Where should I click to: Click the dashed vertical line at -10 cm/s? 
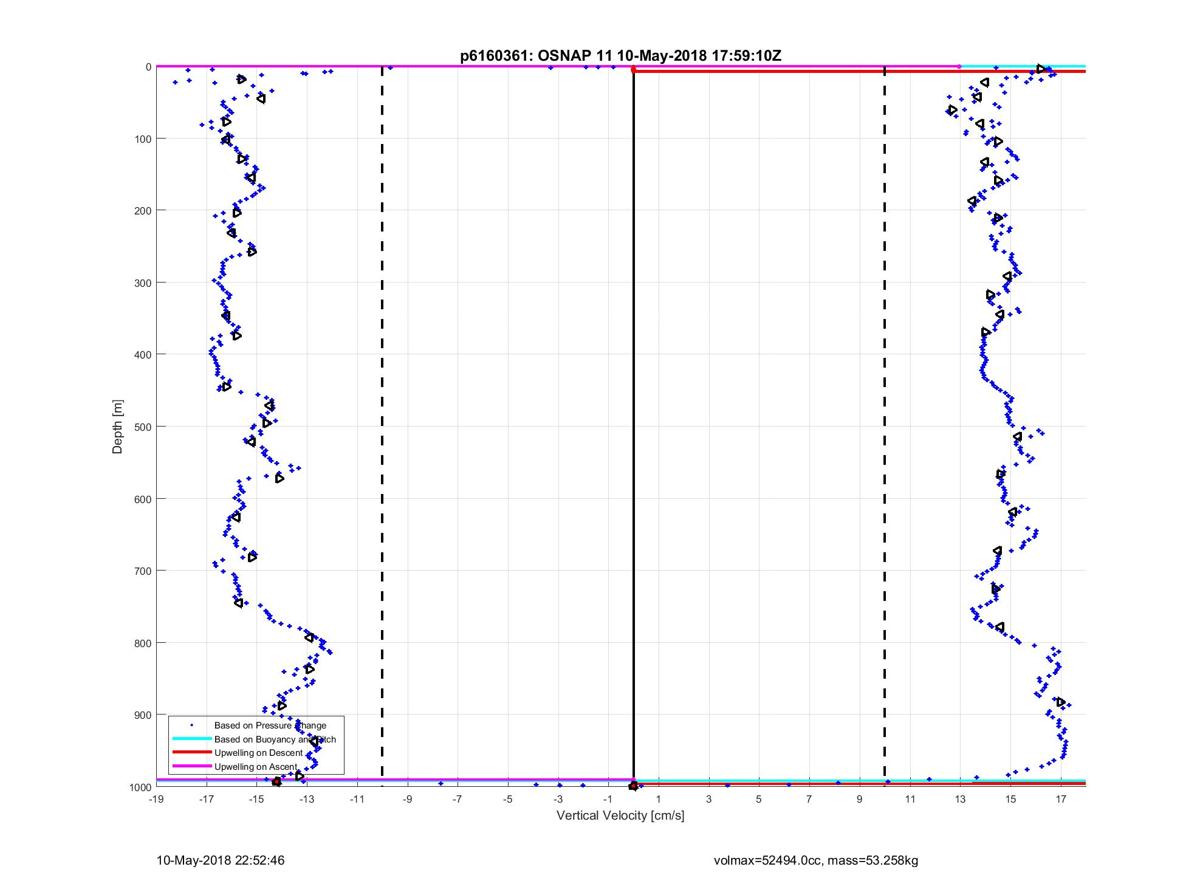point(382,427)
